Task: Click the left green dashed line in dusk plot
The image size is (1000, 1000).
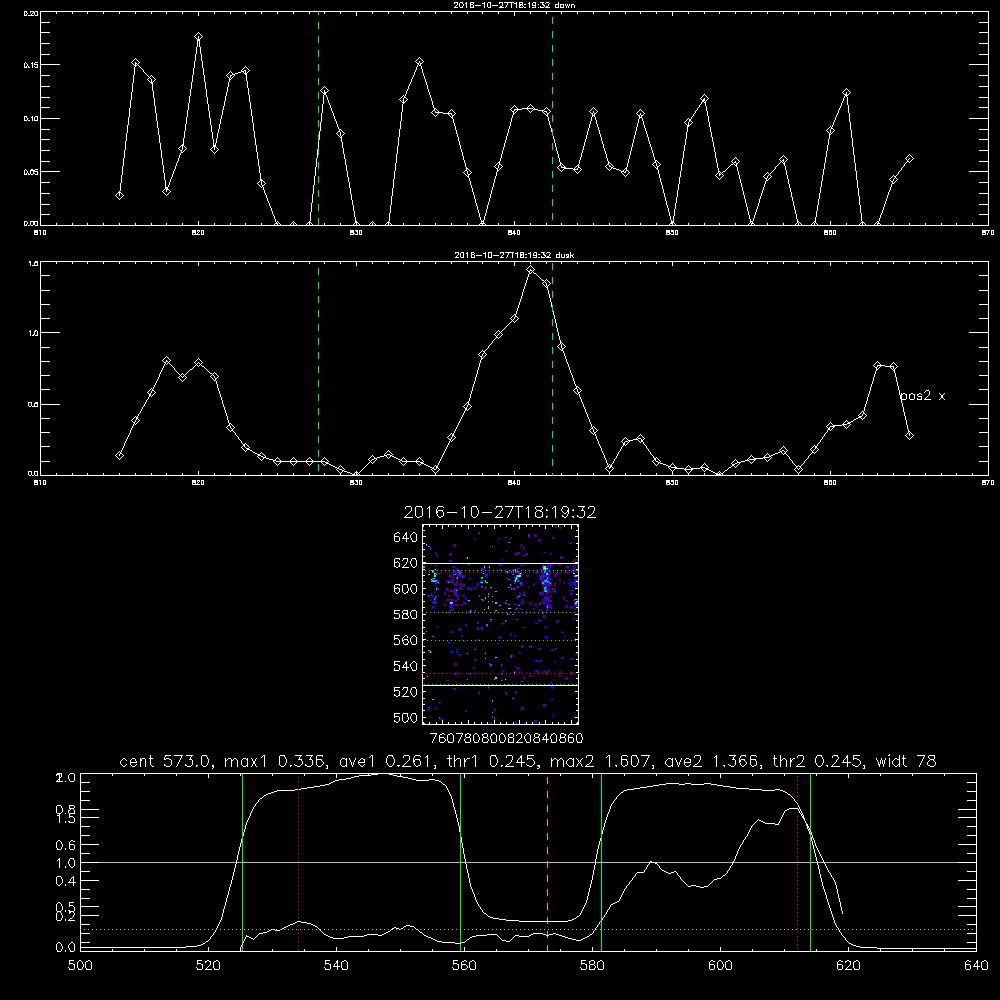Action: [318, 368]
